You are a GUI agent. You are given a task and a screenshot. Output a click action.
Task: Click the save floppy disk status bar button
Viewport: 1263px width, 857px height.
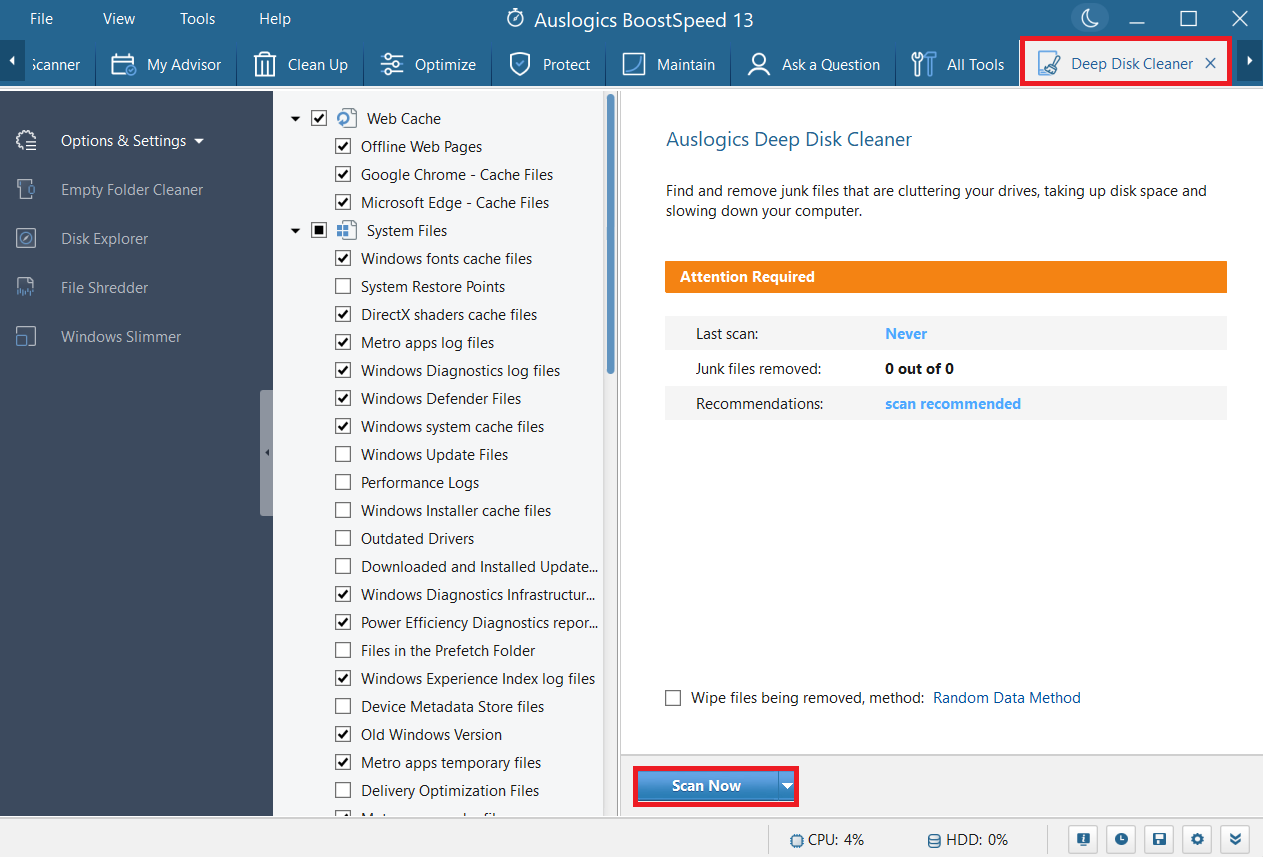click(1159, 839)
